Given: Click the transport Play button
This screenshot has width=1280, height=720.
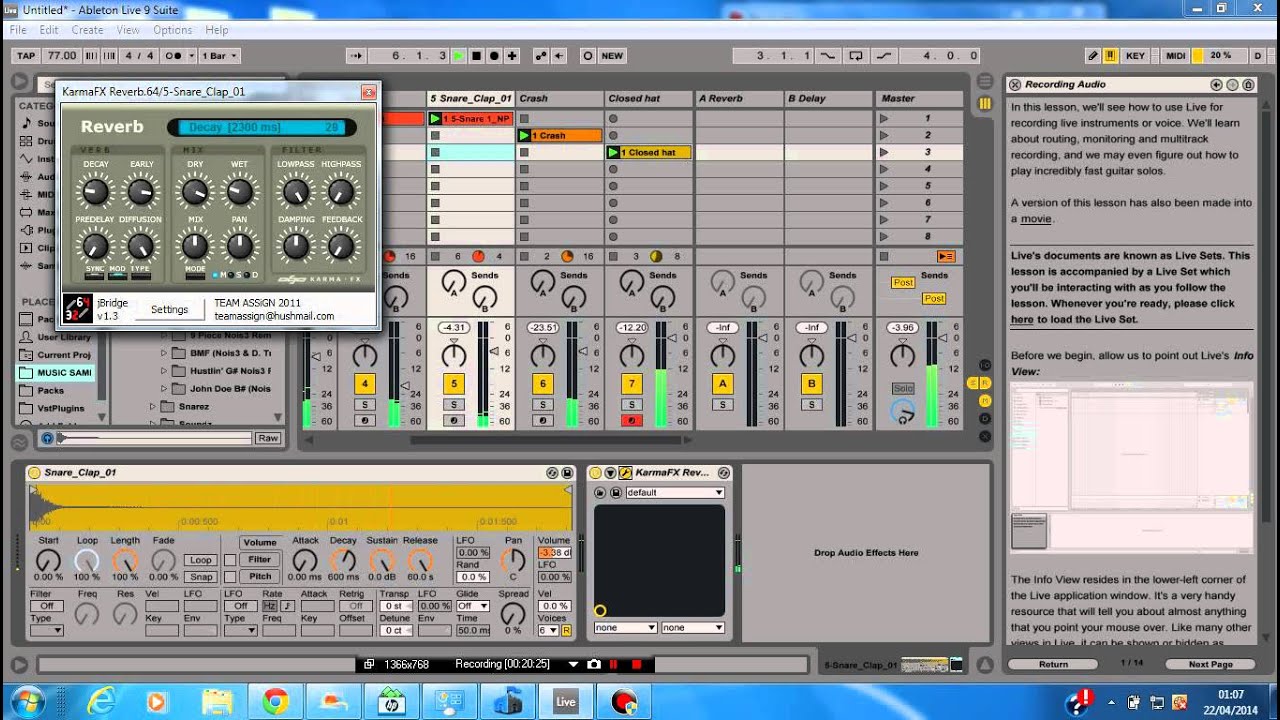Looking at the screenshot, I should pyautogui.click(x=459, y=56).
